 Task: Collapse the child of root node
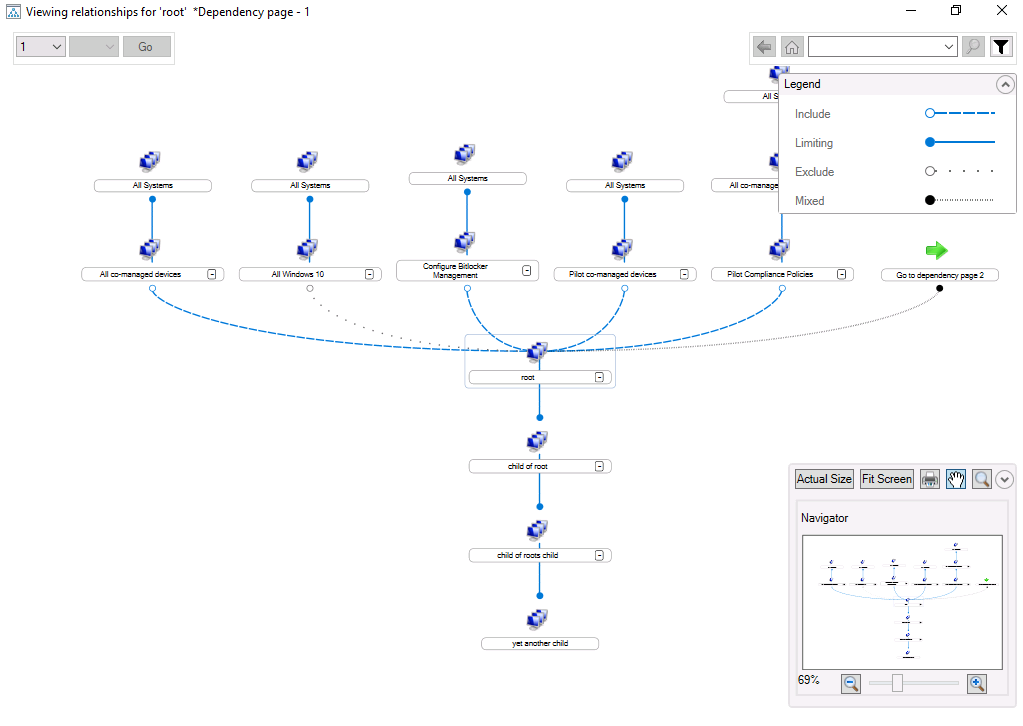(599, 466)
